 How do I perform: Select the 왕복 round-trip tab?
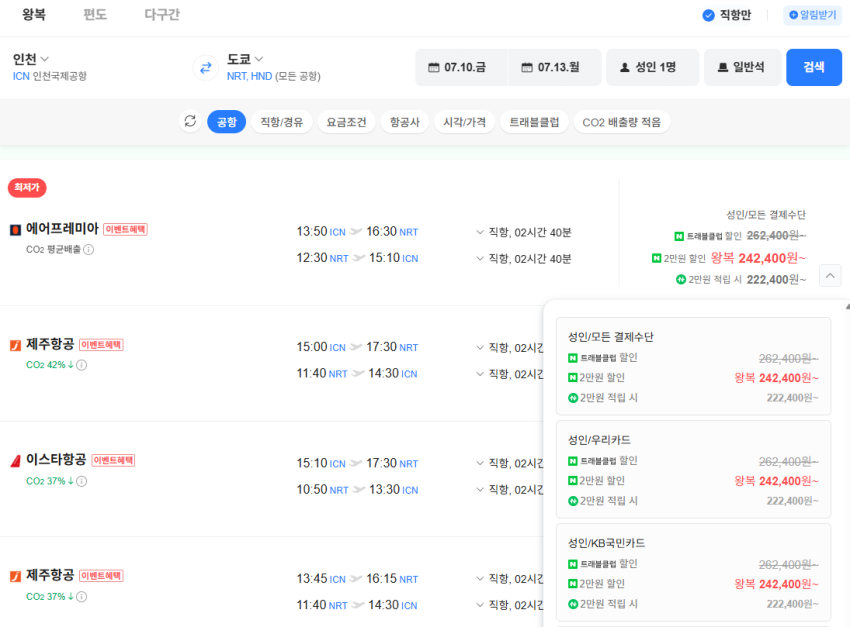pyautogui.click(x=34, y=15)
